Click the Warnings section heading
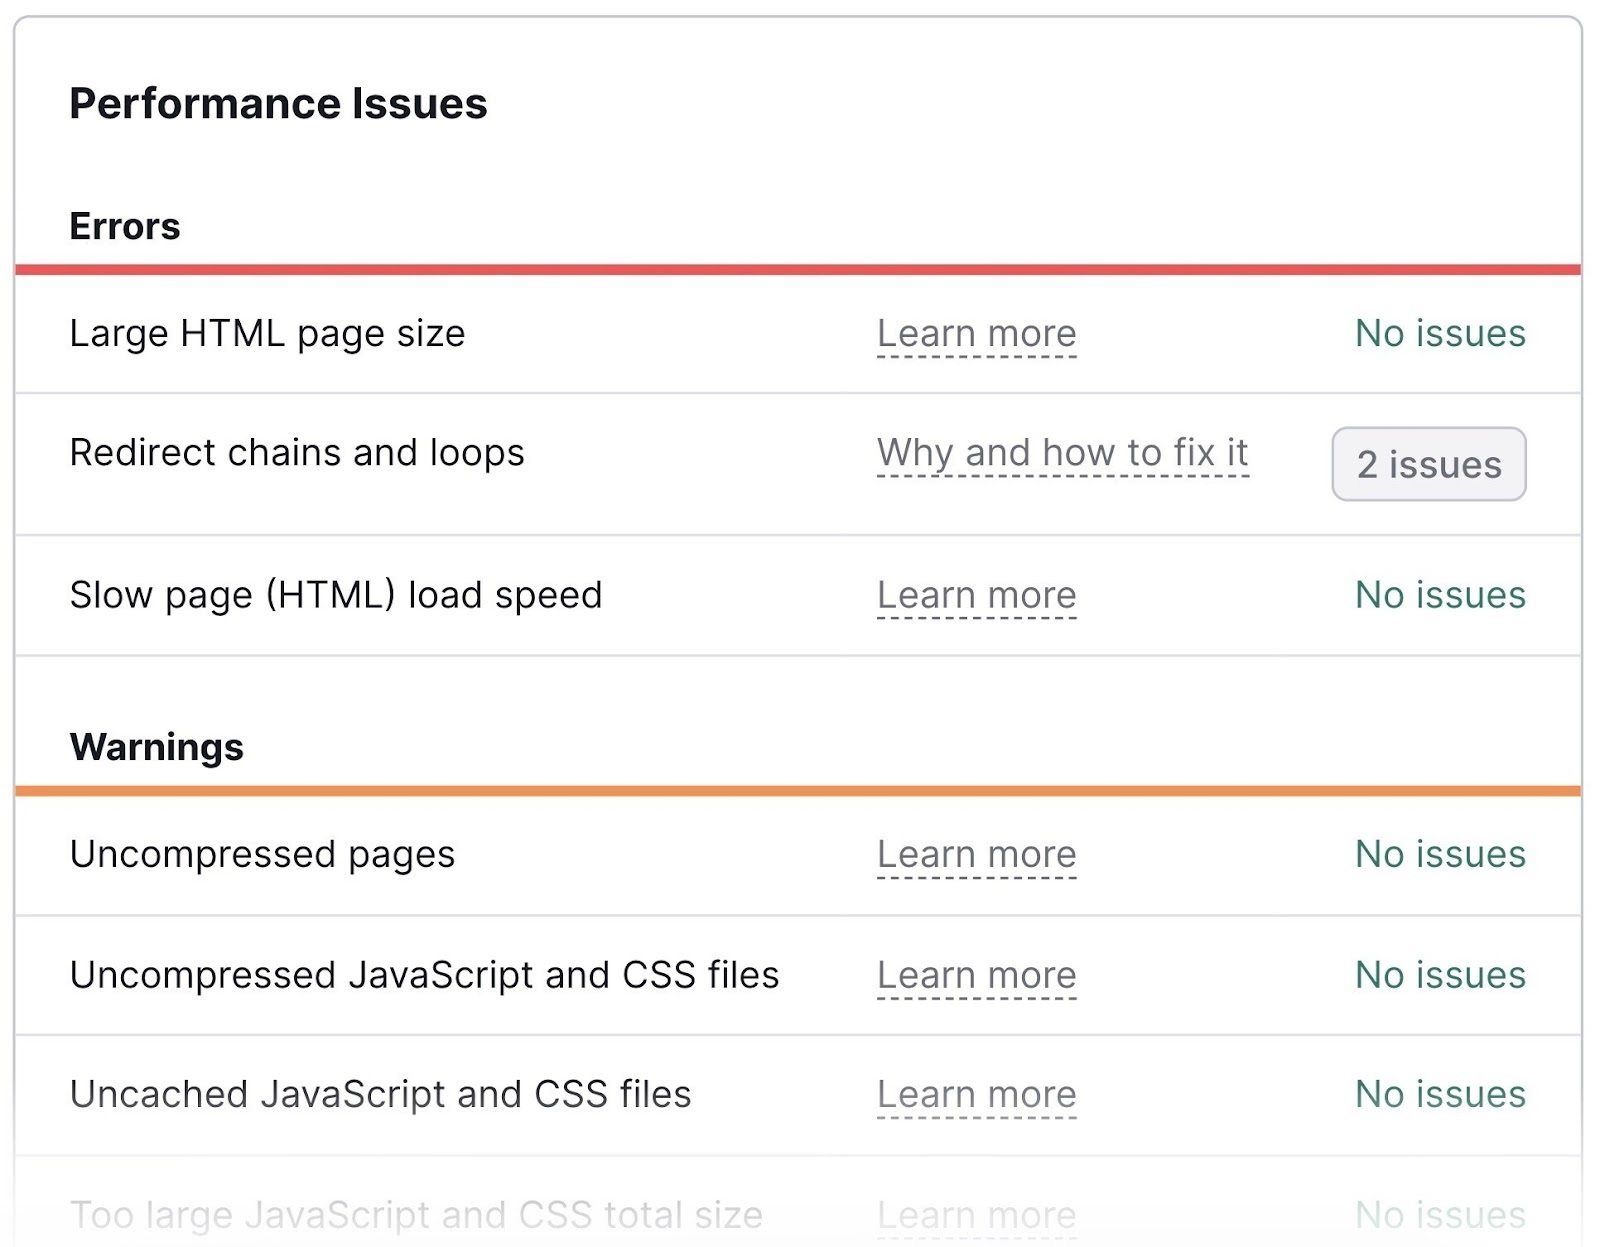The image size is (1600, 1247). point(156,746)
